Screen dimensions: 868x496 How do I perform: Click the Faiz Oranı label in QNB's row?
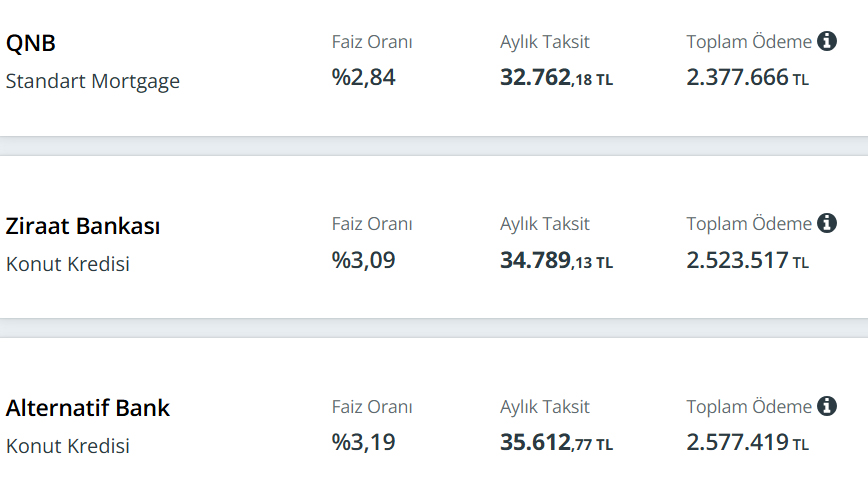point(372,42)
